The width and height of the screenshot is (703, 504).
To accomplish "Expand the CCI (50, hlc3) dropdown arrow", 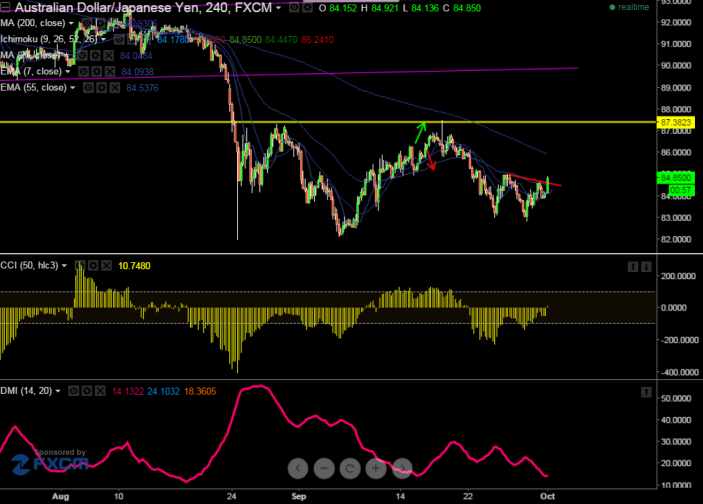I will pyautogui.click(x=64, y=266).
